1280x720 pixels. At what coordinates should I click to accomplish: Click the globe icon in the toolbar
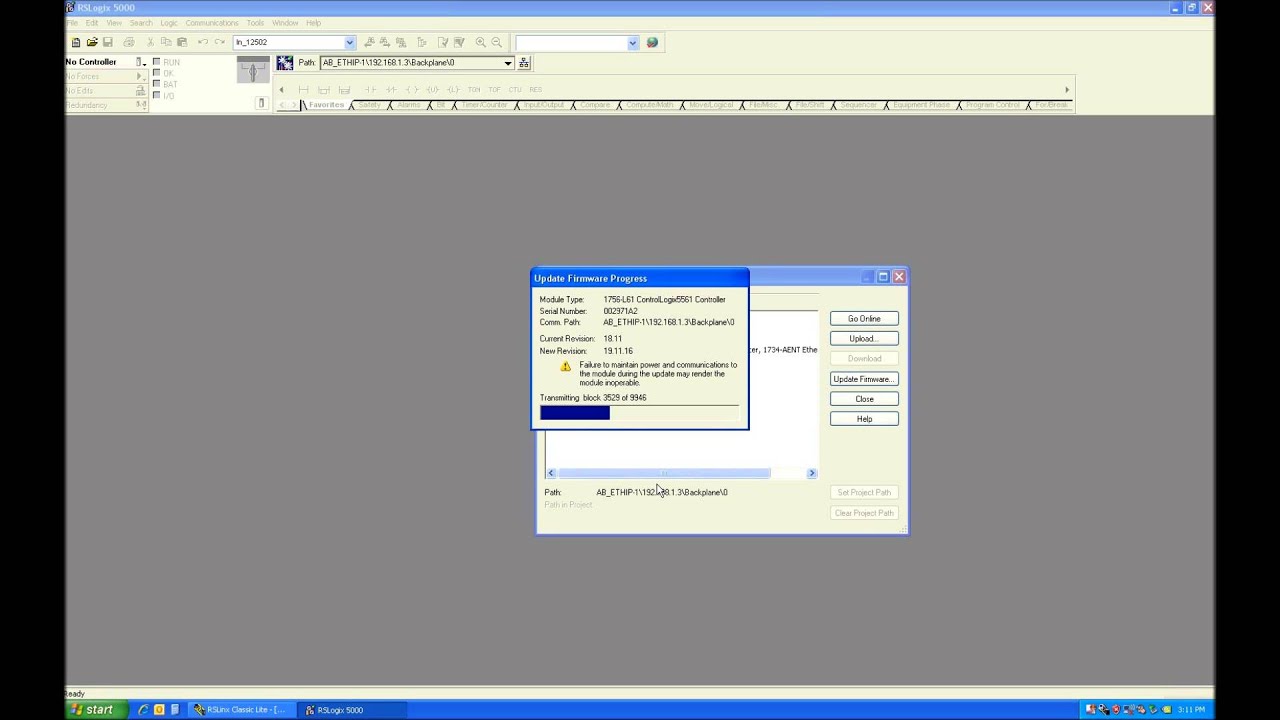(x=652, y=42)
